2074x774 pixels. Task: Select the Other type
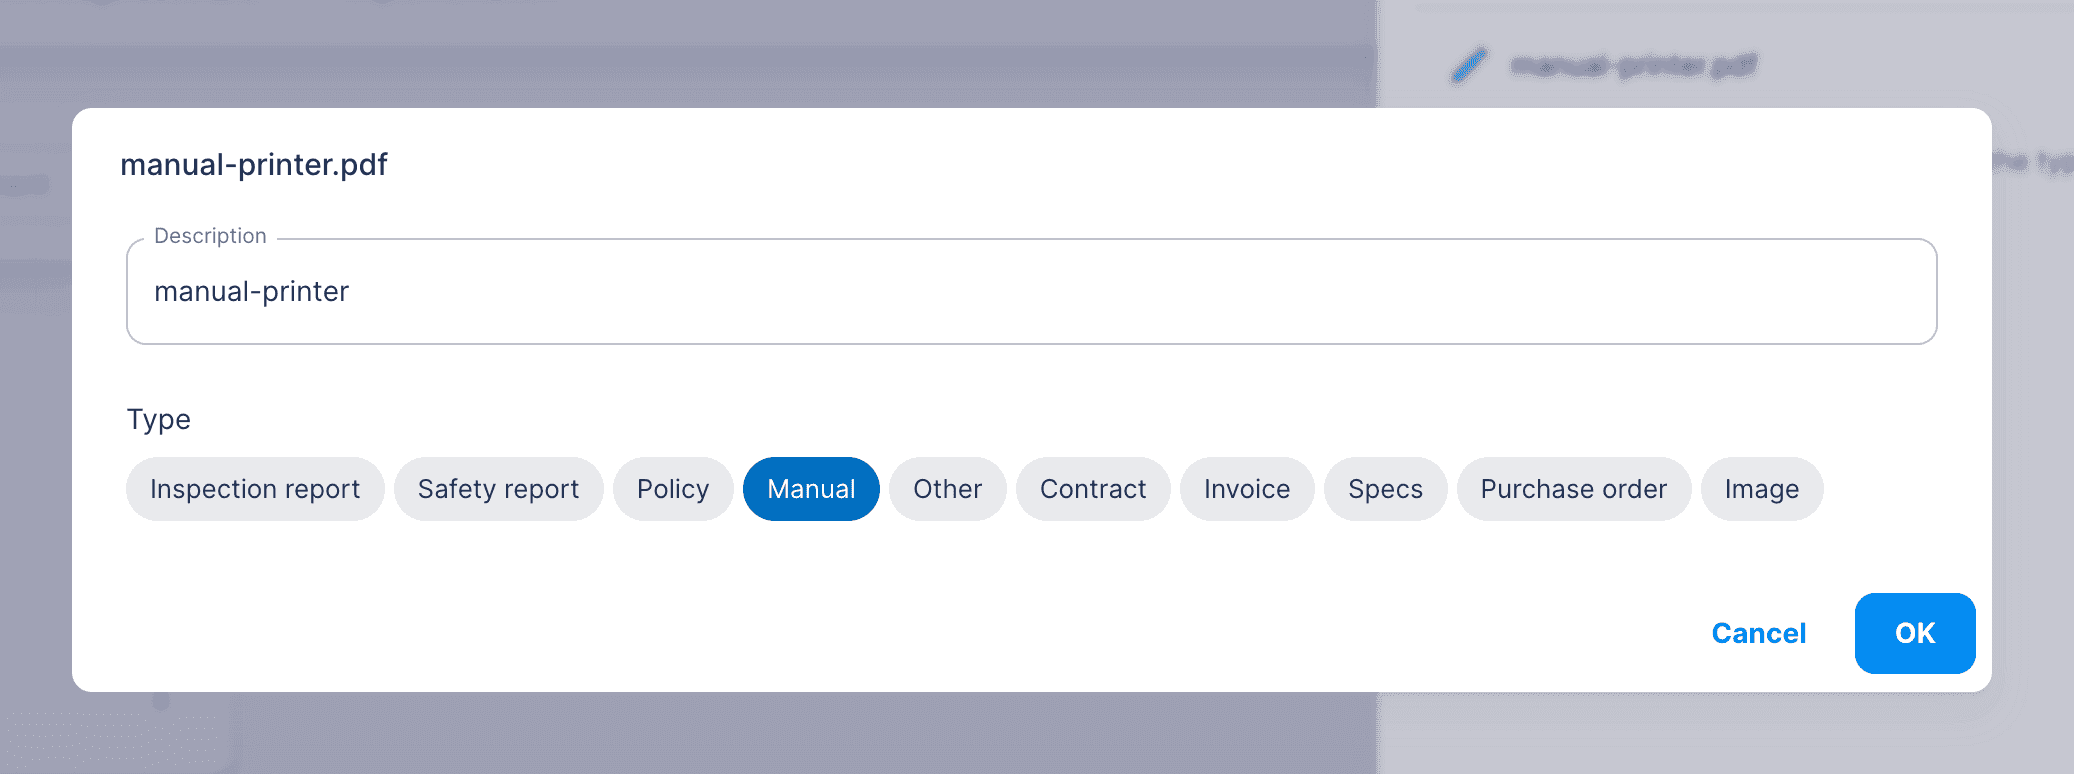(946, 489)
